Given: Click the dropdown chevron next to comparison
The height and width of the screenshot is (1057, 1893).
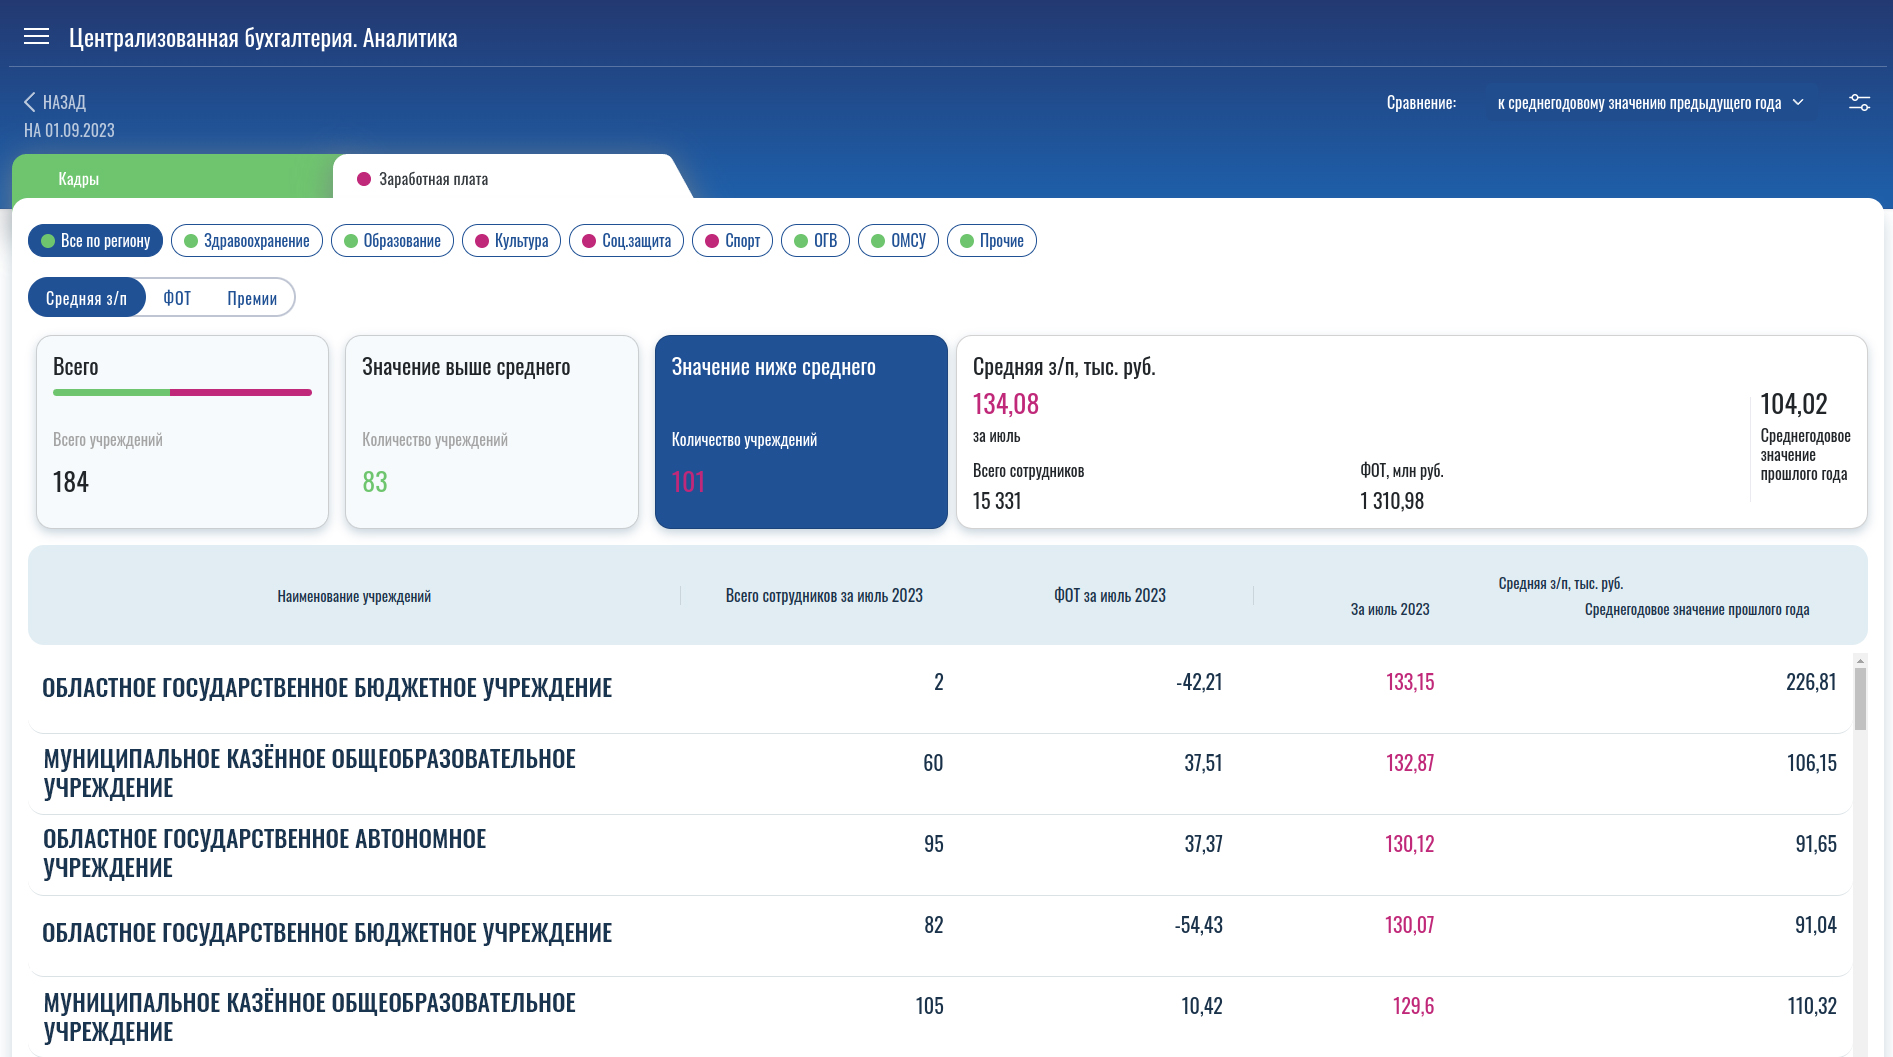Looking at the screenshot, I should tap(1798, 103).
